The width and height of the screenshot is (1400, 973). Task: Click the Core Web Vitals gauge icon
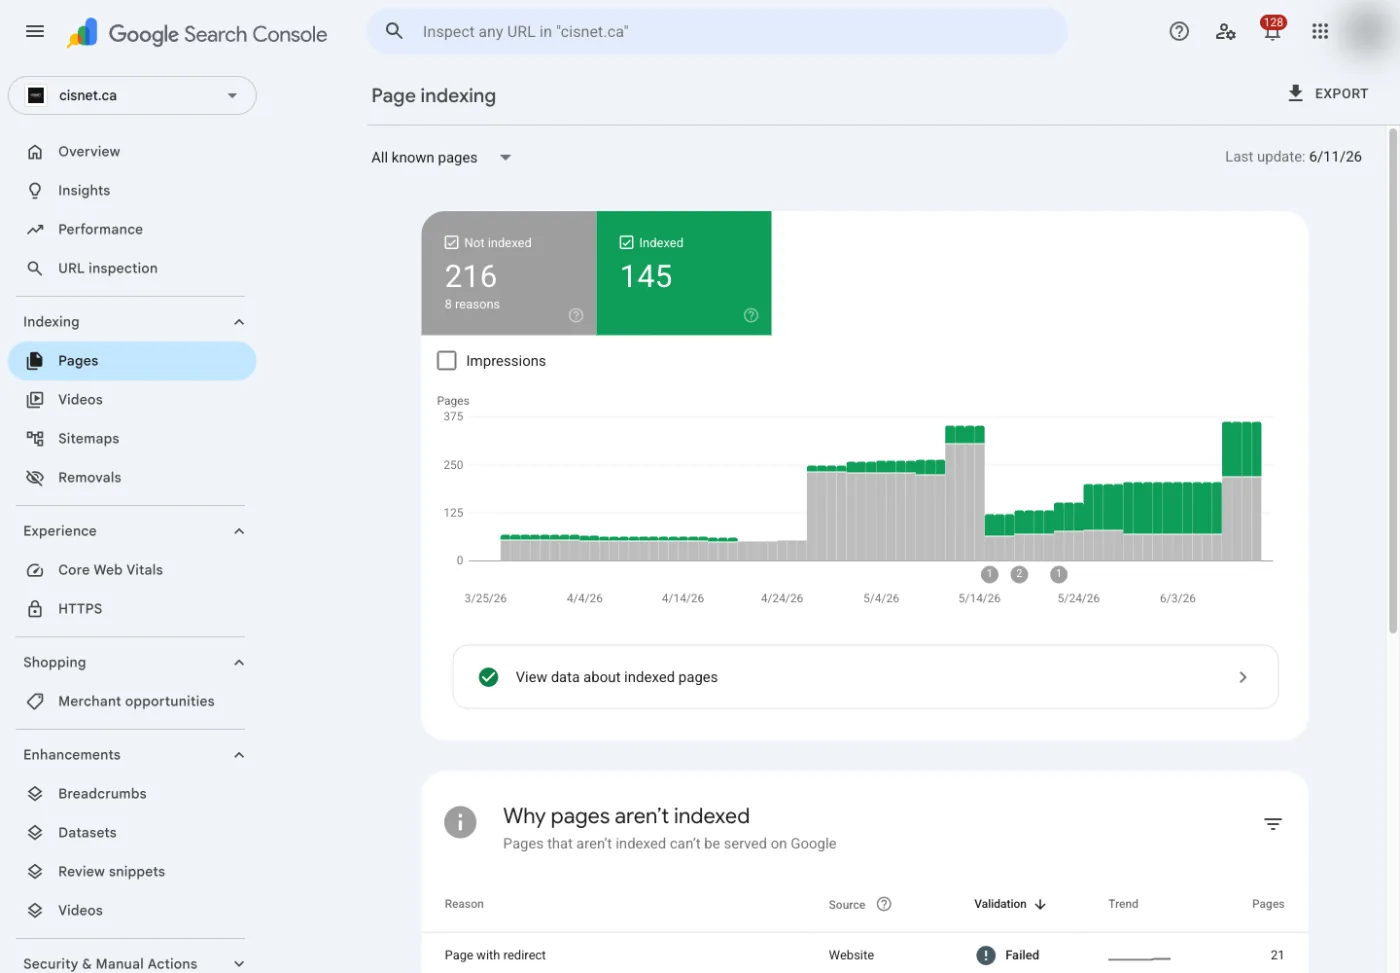point(35,570)
